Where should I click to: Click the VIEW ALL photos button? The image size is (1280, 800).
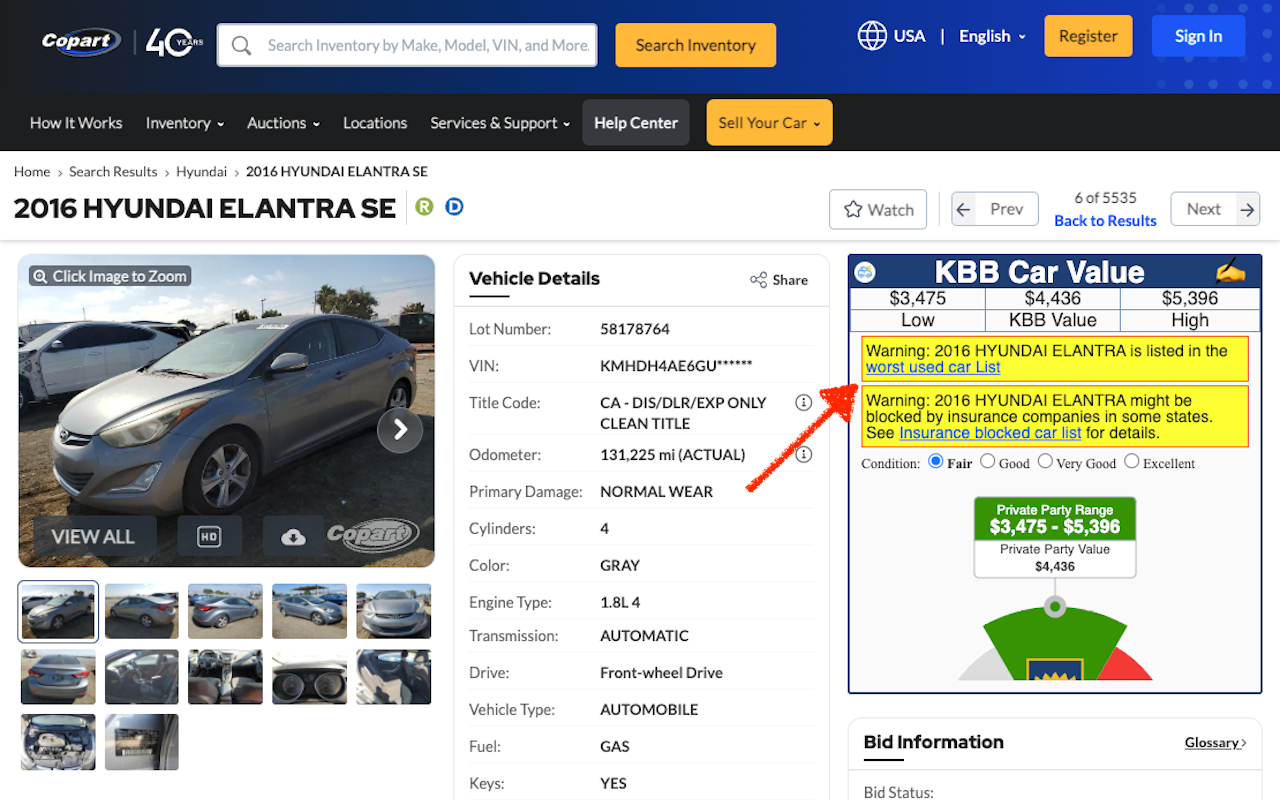coord(93,537)
